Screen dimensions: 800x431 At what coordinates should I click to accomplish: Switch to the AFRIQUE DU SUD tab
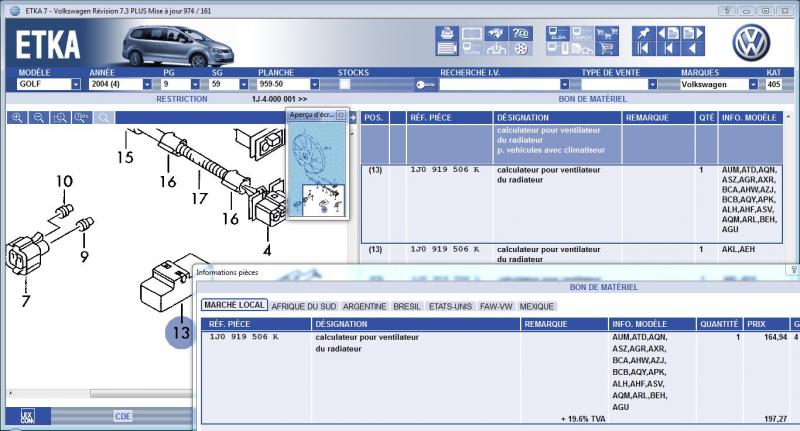coord(304,307)
